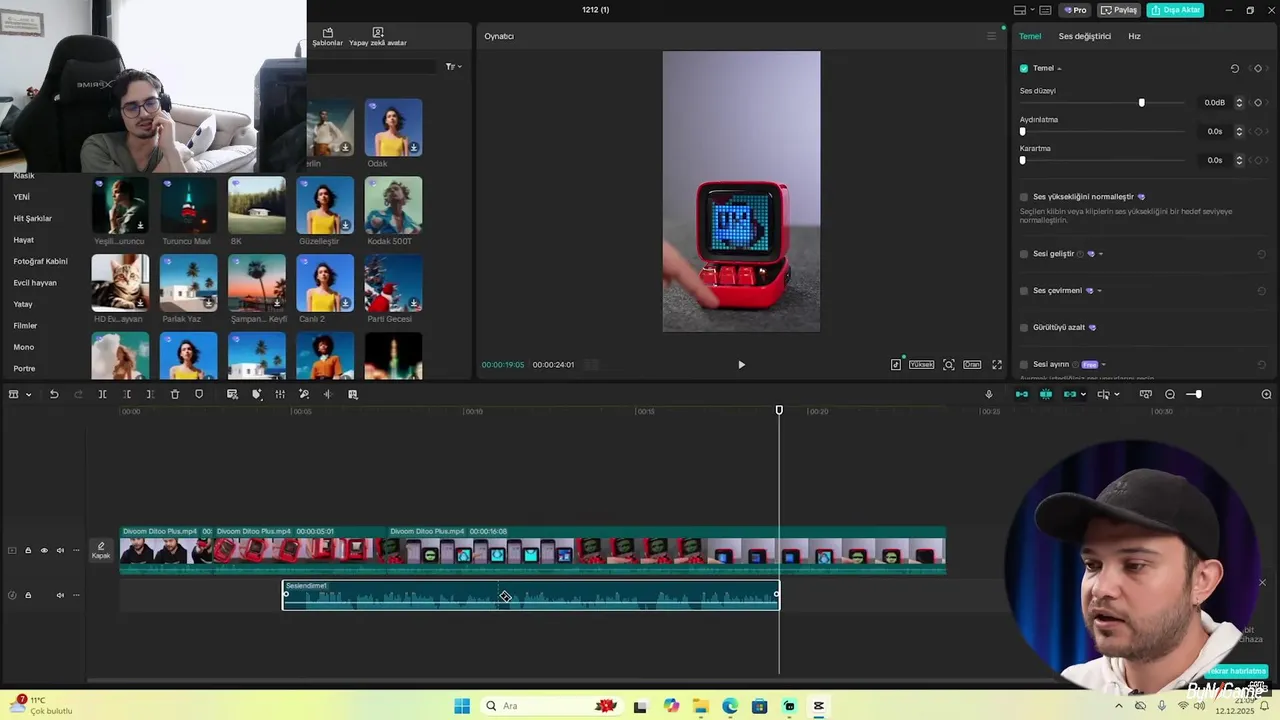Enable the Sesi çevirmeni checkbox

[1024, 291]
